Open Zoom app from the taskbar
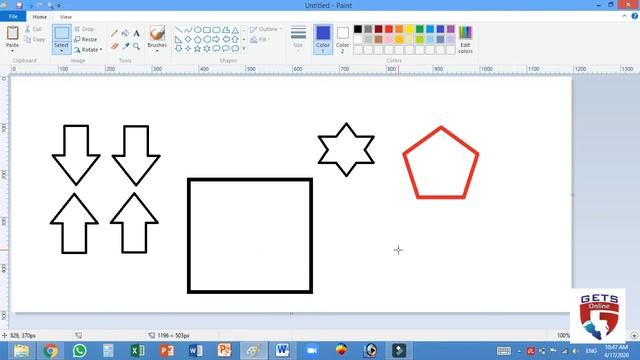Viewport: 640px width, 360px height. coord(312,351)
